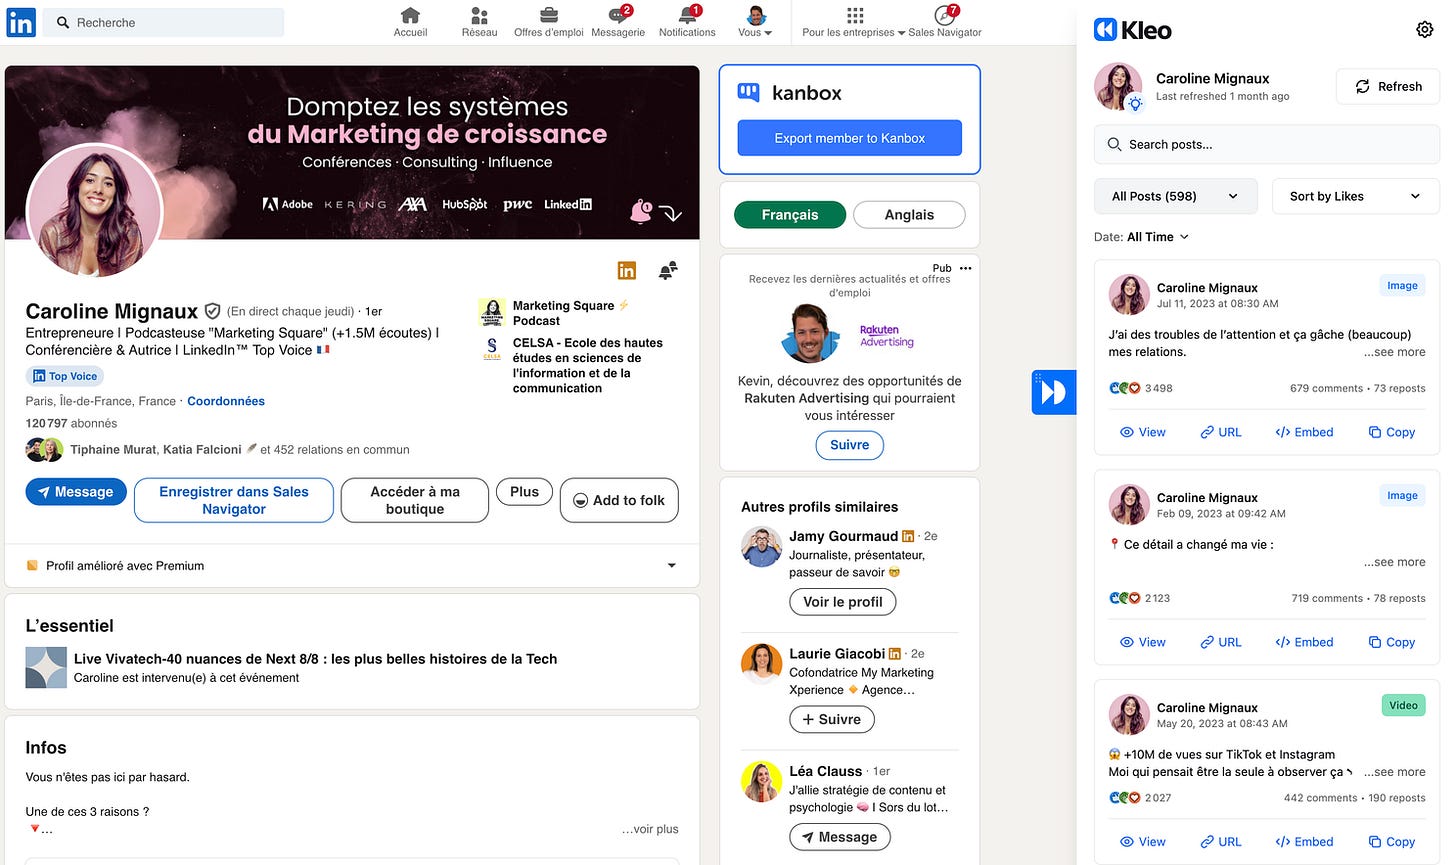This screenshot has width=1456, height=865.
Task: Expand the Feb 09 post see more
Action: coord(1395,562)
